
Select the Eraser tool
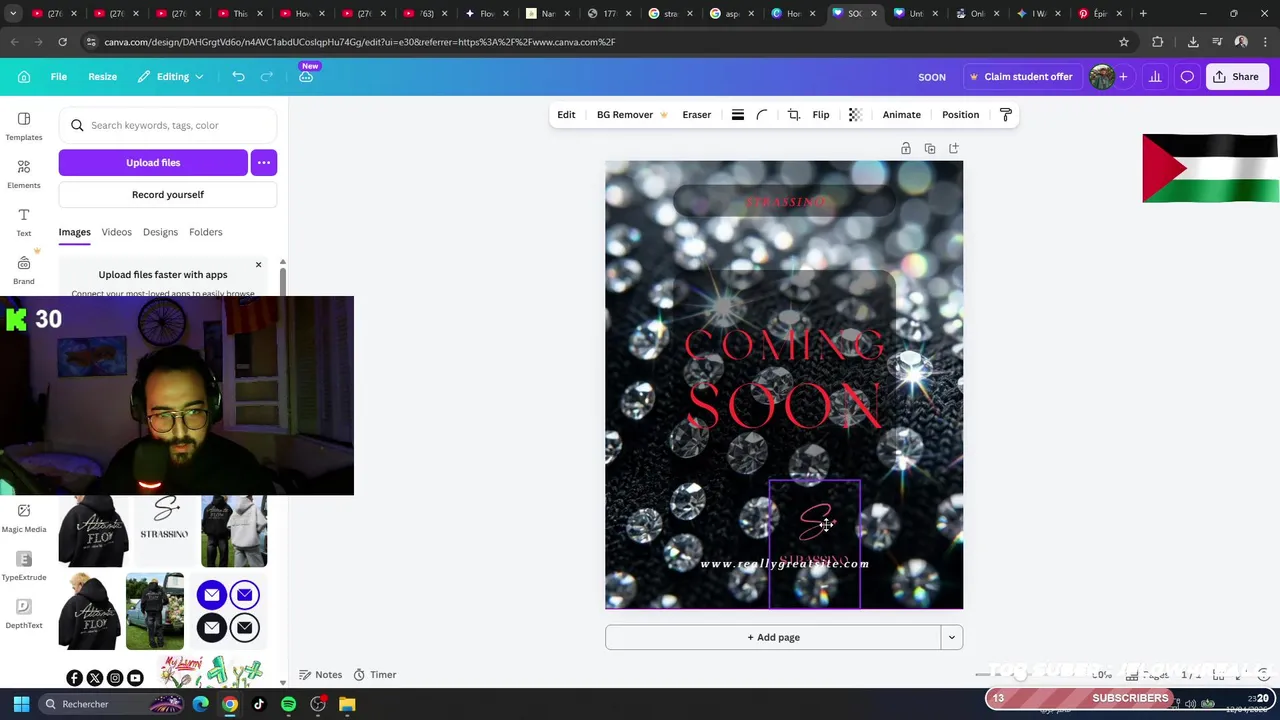tap(697, 115)
